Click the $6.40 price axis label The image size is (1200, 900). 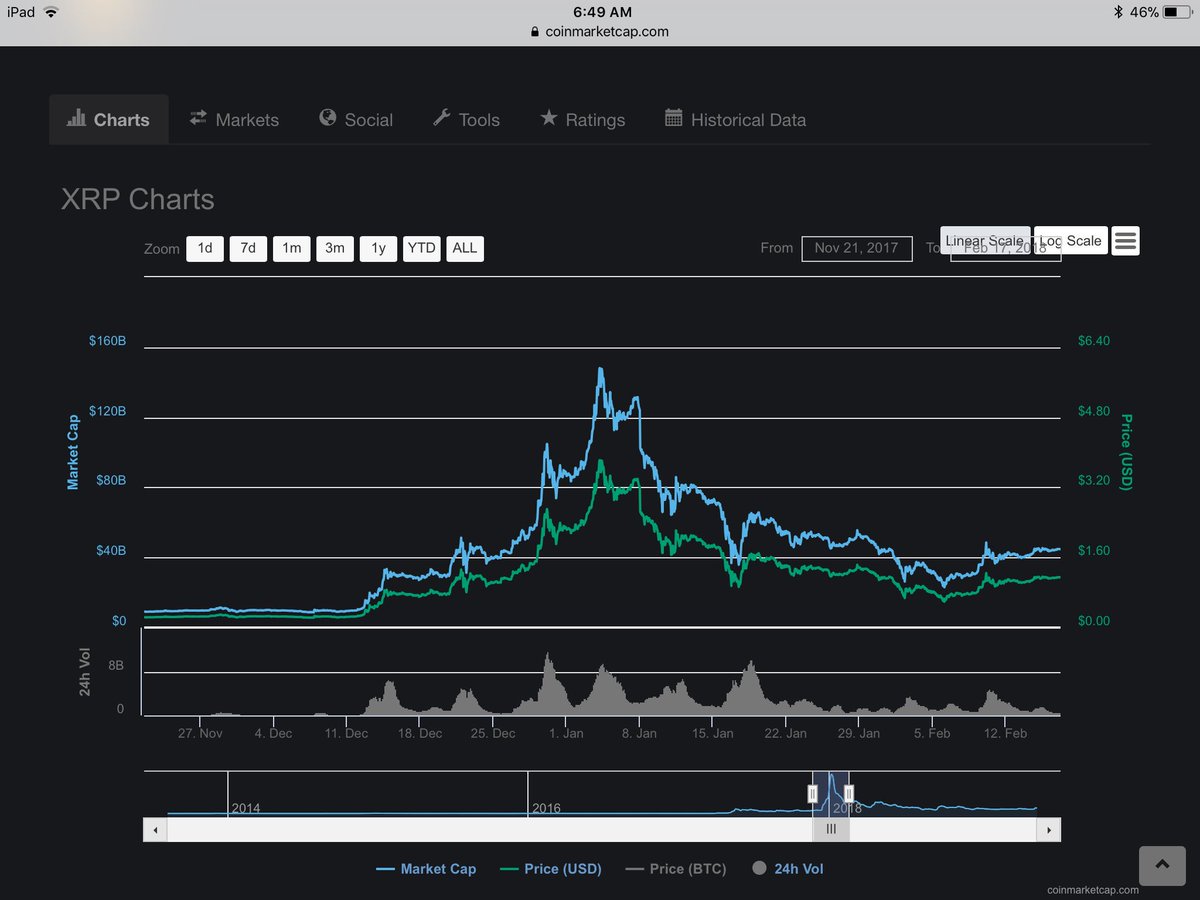pos(1094,341)
